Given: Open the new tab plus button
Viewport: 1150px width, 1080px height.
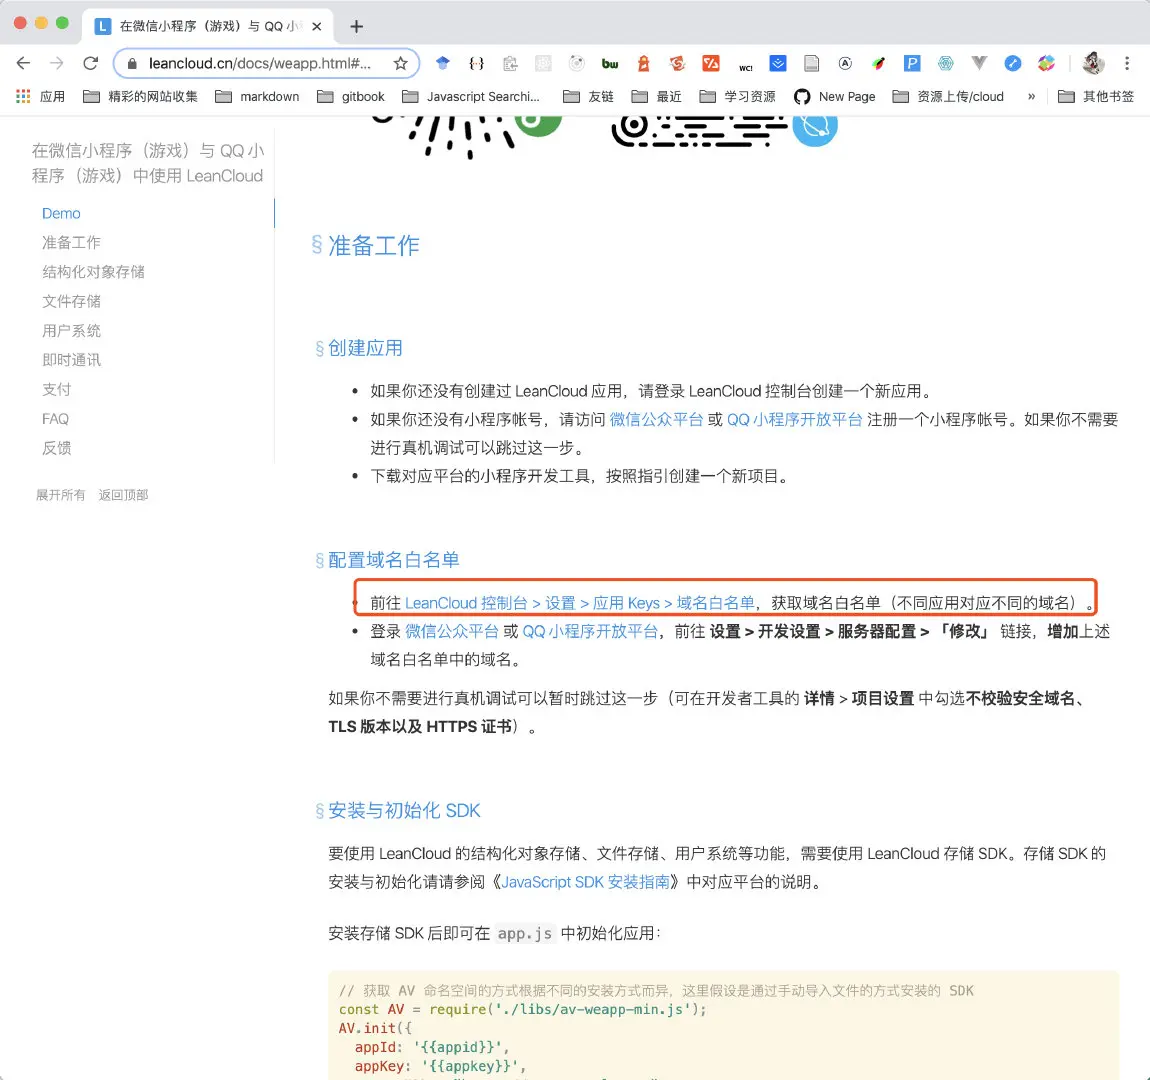Looking at the screenshot, I should pyautogui.click(x=356, y=26).
